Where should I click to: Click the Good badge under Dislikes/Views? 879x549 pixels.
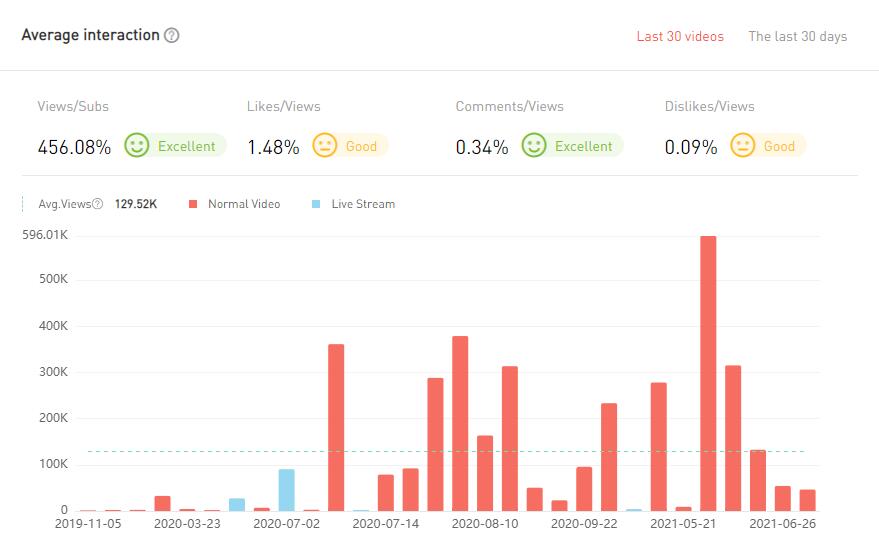point(779,146)
